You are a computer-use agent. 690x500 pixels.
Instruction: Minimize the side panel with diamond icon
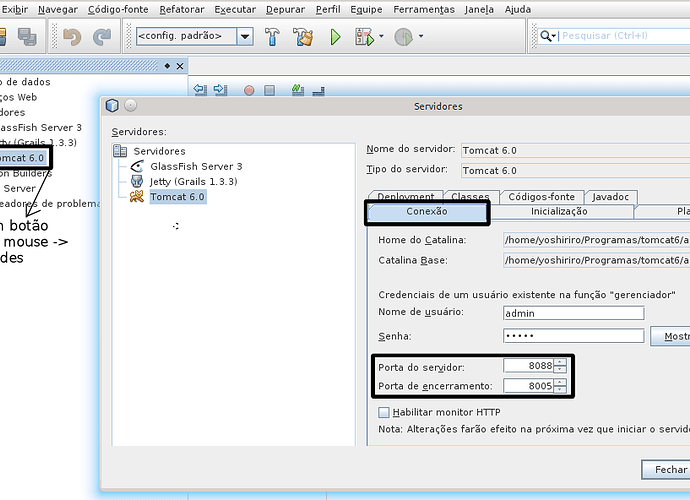click(167, 66)
